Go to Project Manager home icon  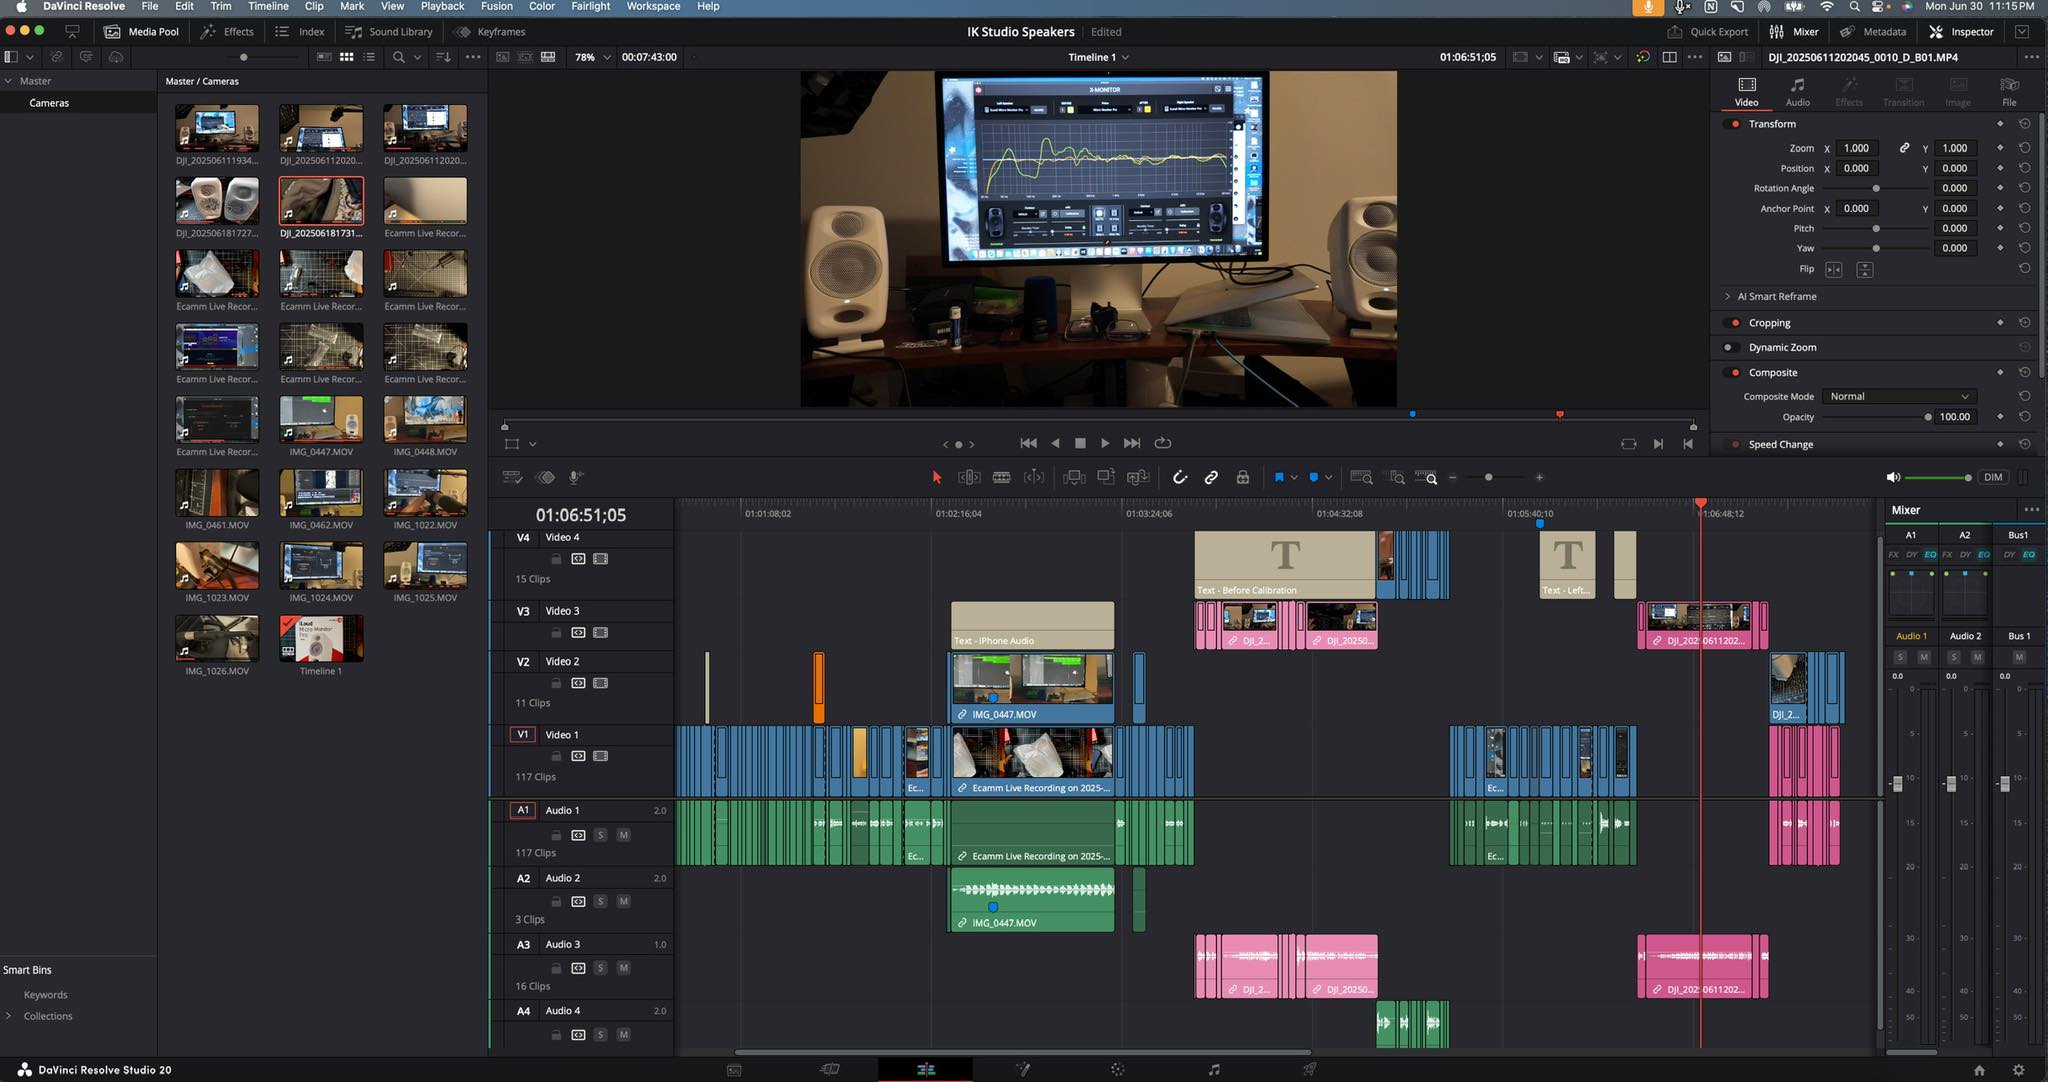click(x=1979, y=1070)
